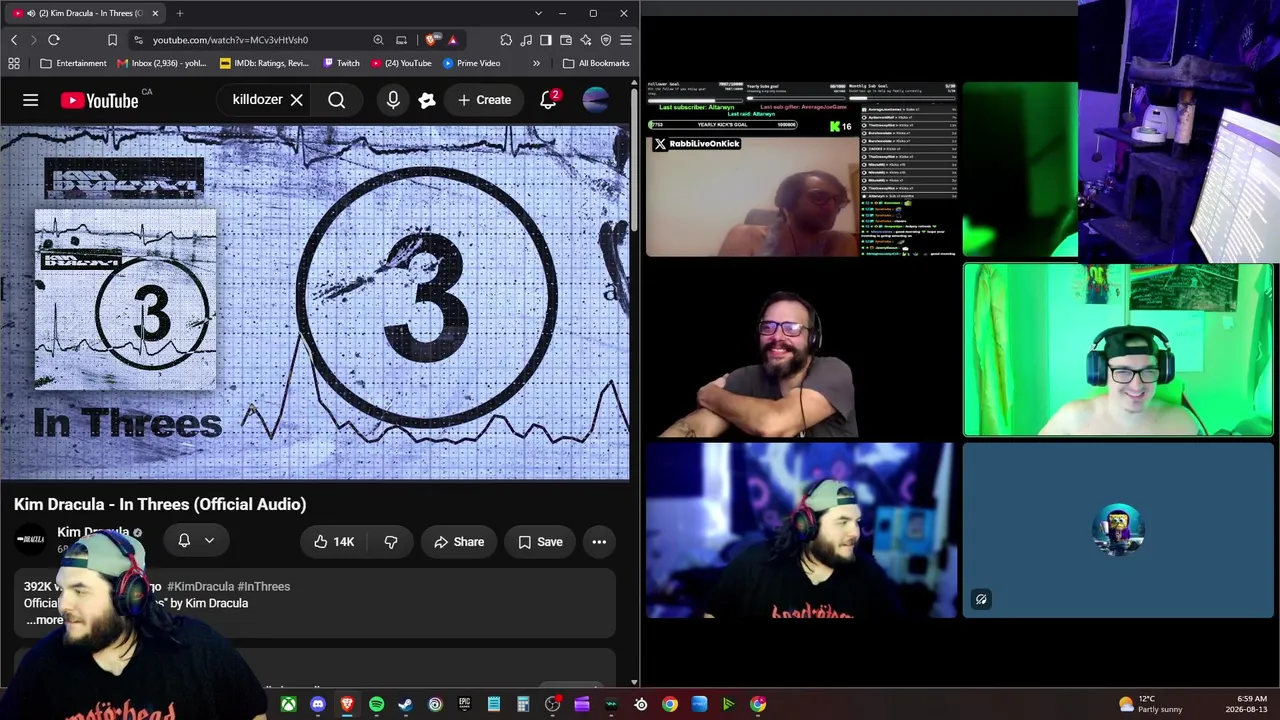Viewport: 1280px width, 720px height.
Task: Open the YouTube guide hamburger menu
Action: point(31,100)
